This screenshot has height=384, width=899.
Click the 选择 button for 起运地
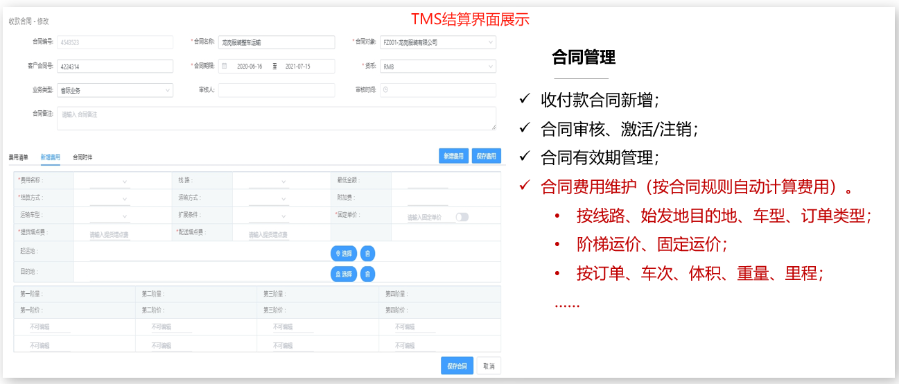344,253
